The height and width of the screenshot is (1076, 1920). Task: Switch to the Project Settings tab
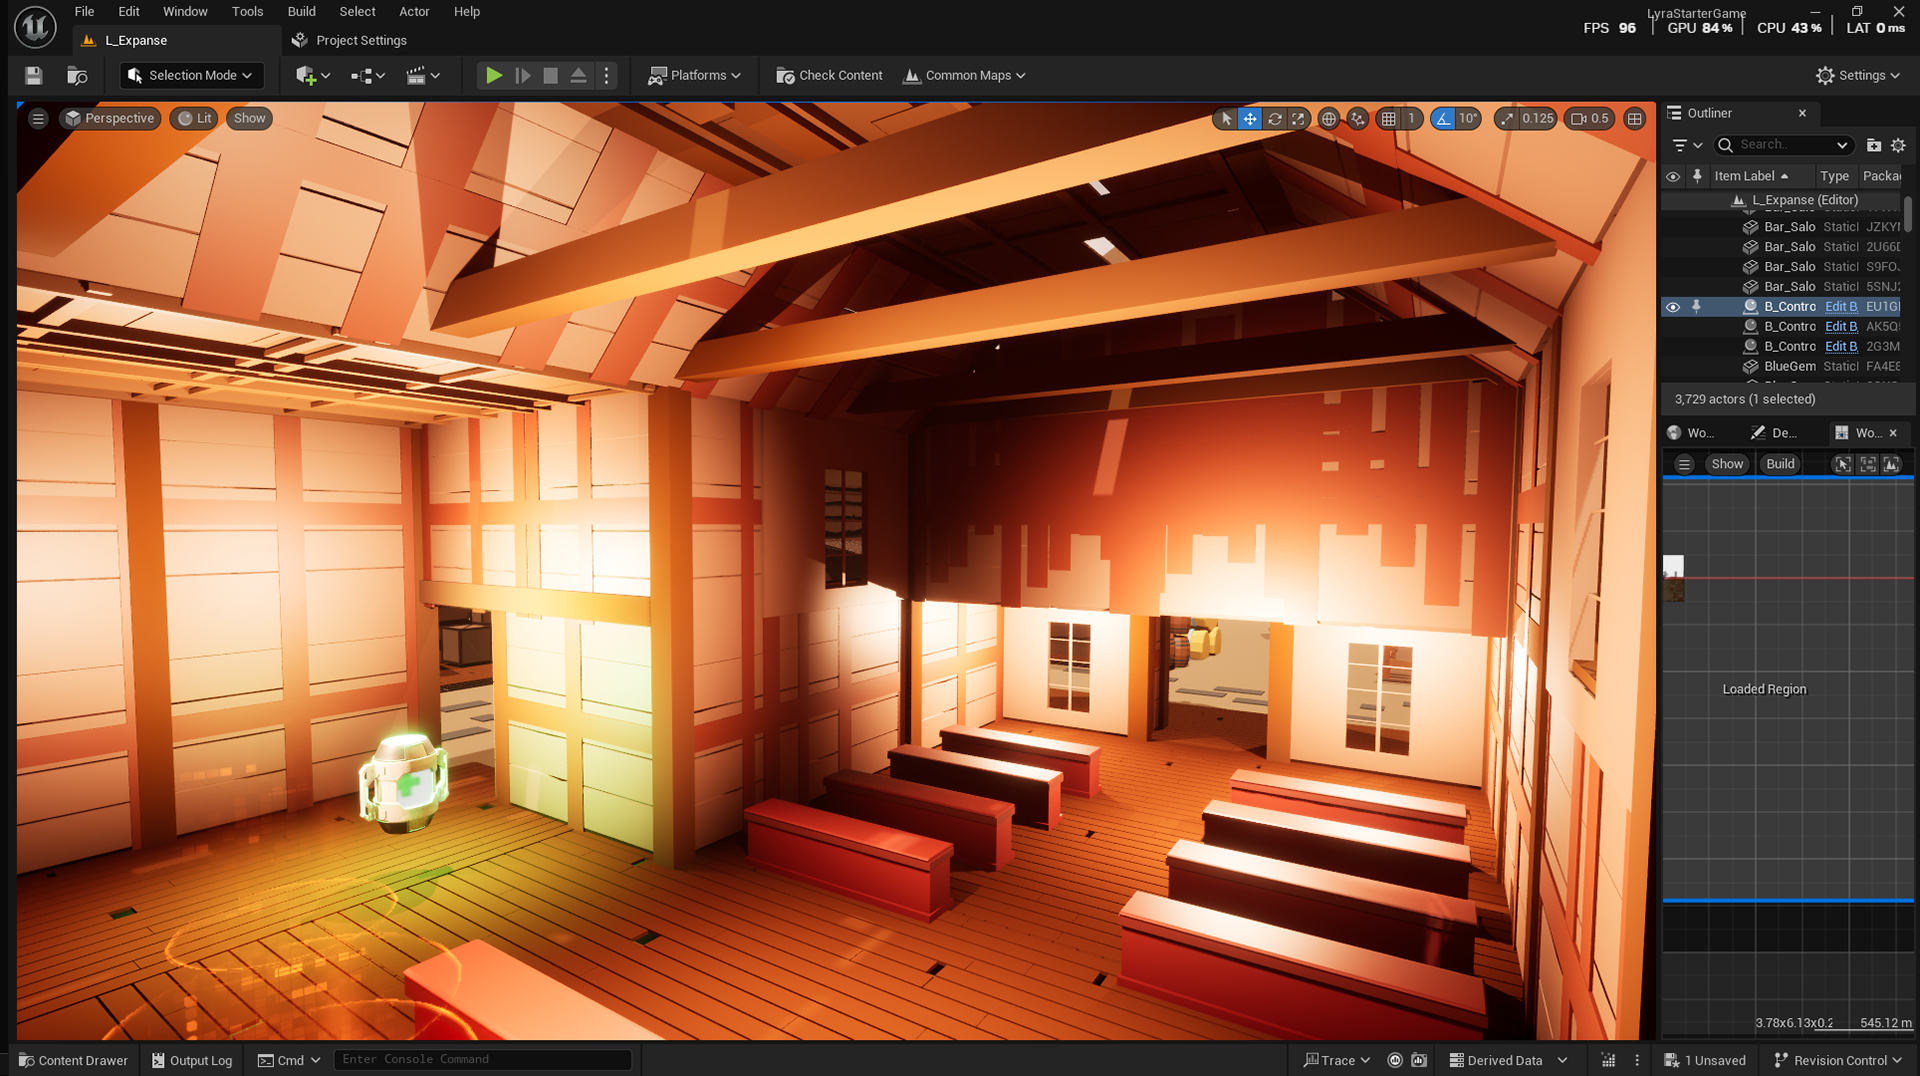point(349,40)
